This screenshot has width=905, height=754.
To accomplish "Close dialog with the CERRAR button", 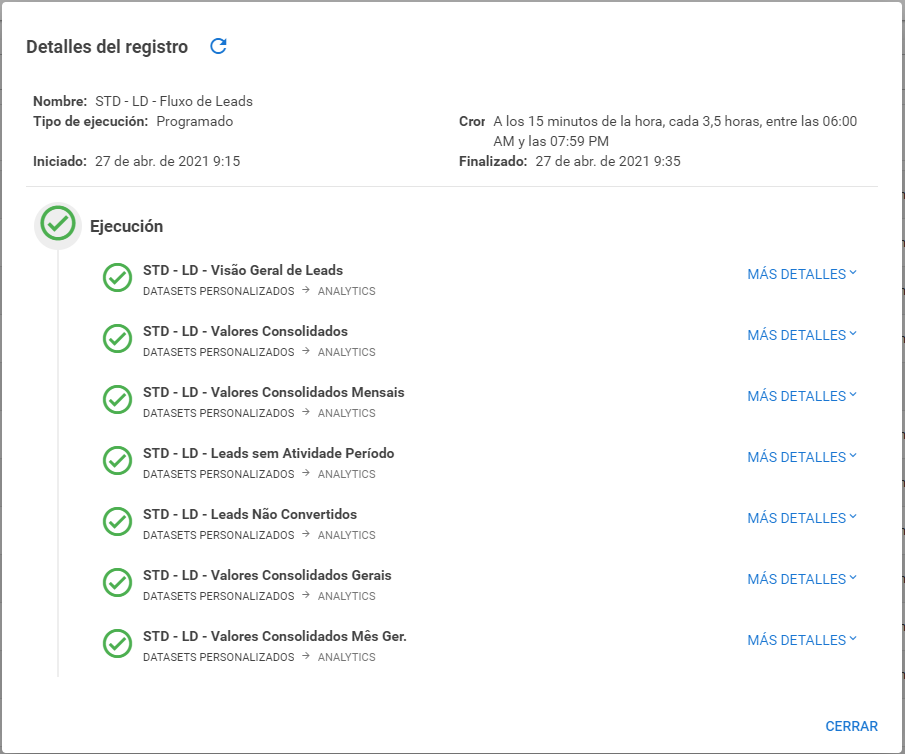I will [x=851, y=726].
